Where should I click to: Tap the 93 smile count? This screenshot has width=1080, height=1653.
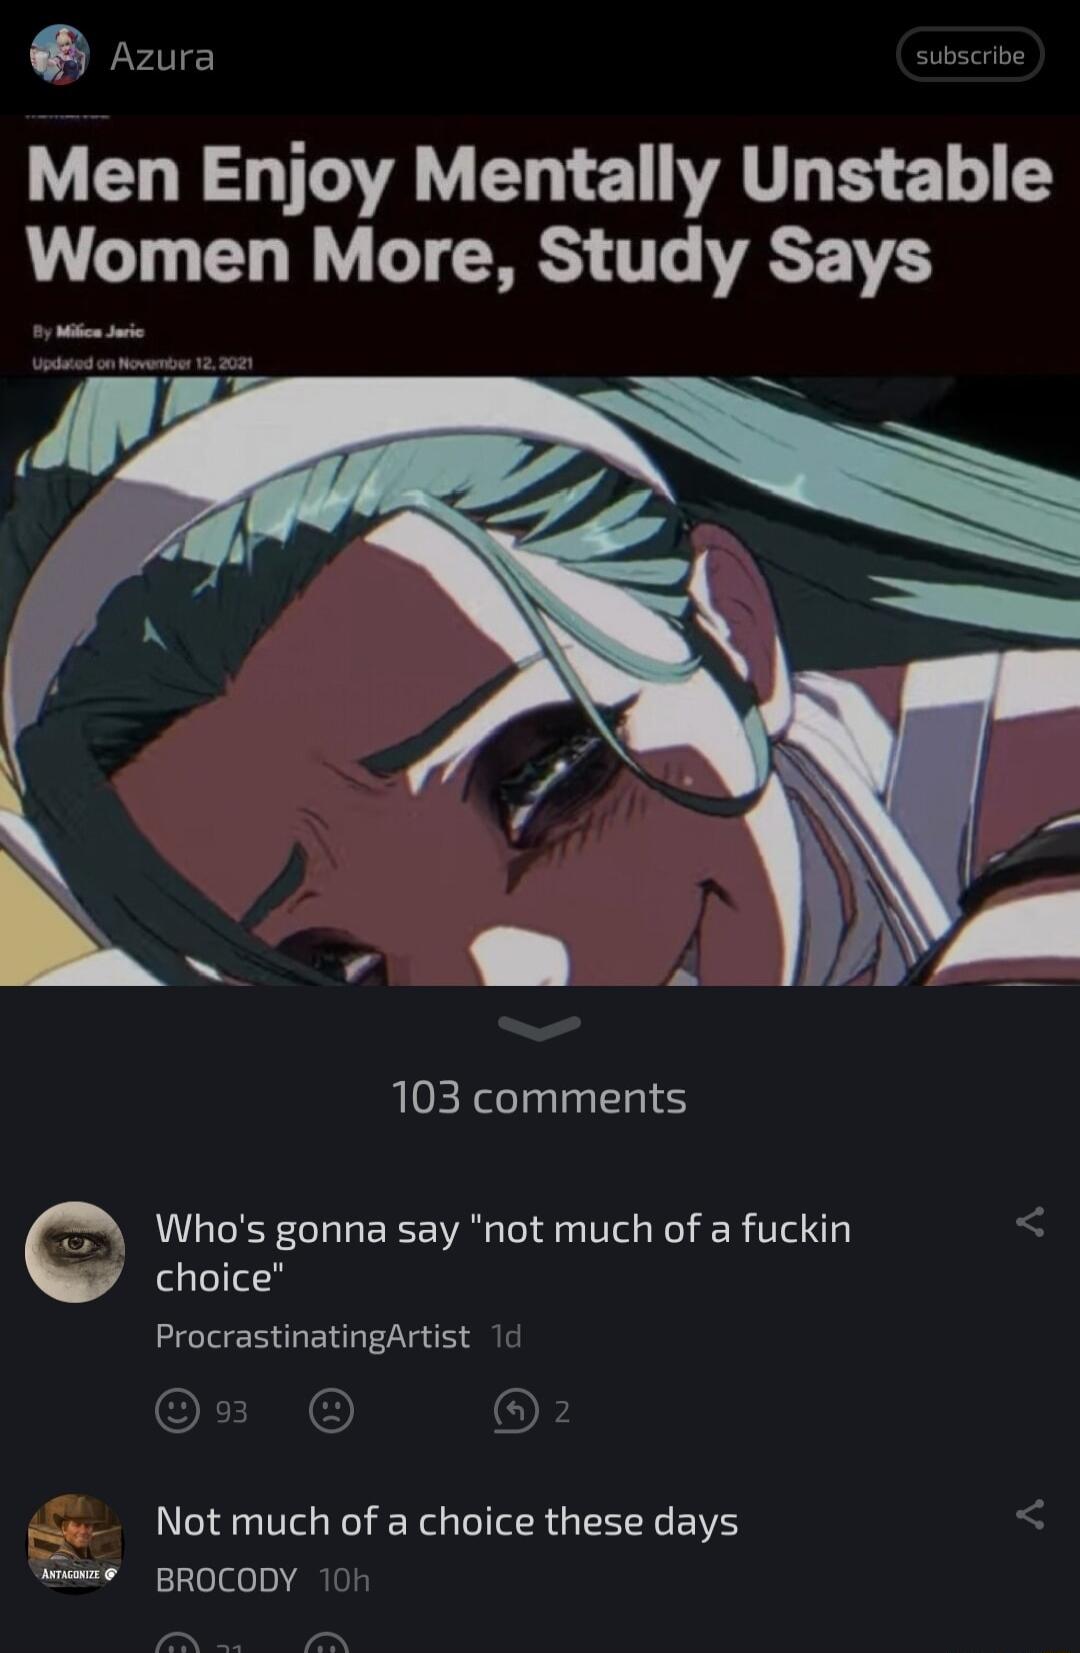(231, 1411)
